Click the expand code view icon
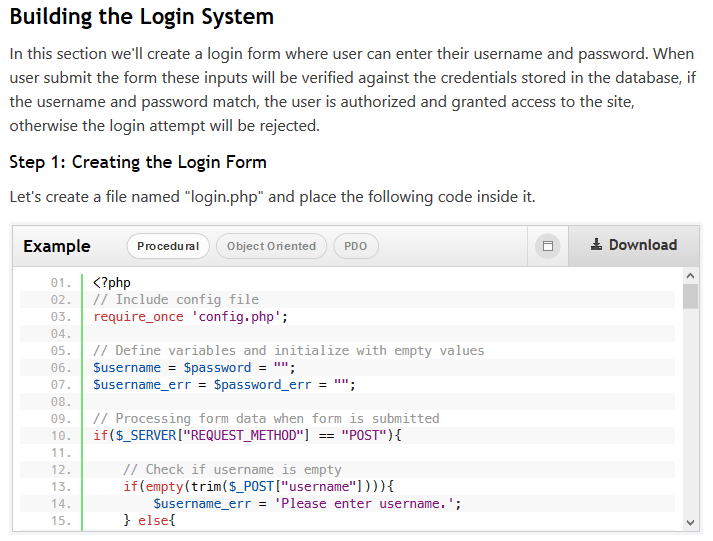This screenshot has width=713, height=541. coord(548,246)
